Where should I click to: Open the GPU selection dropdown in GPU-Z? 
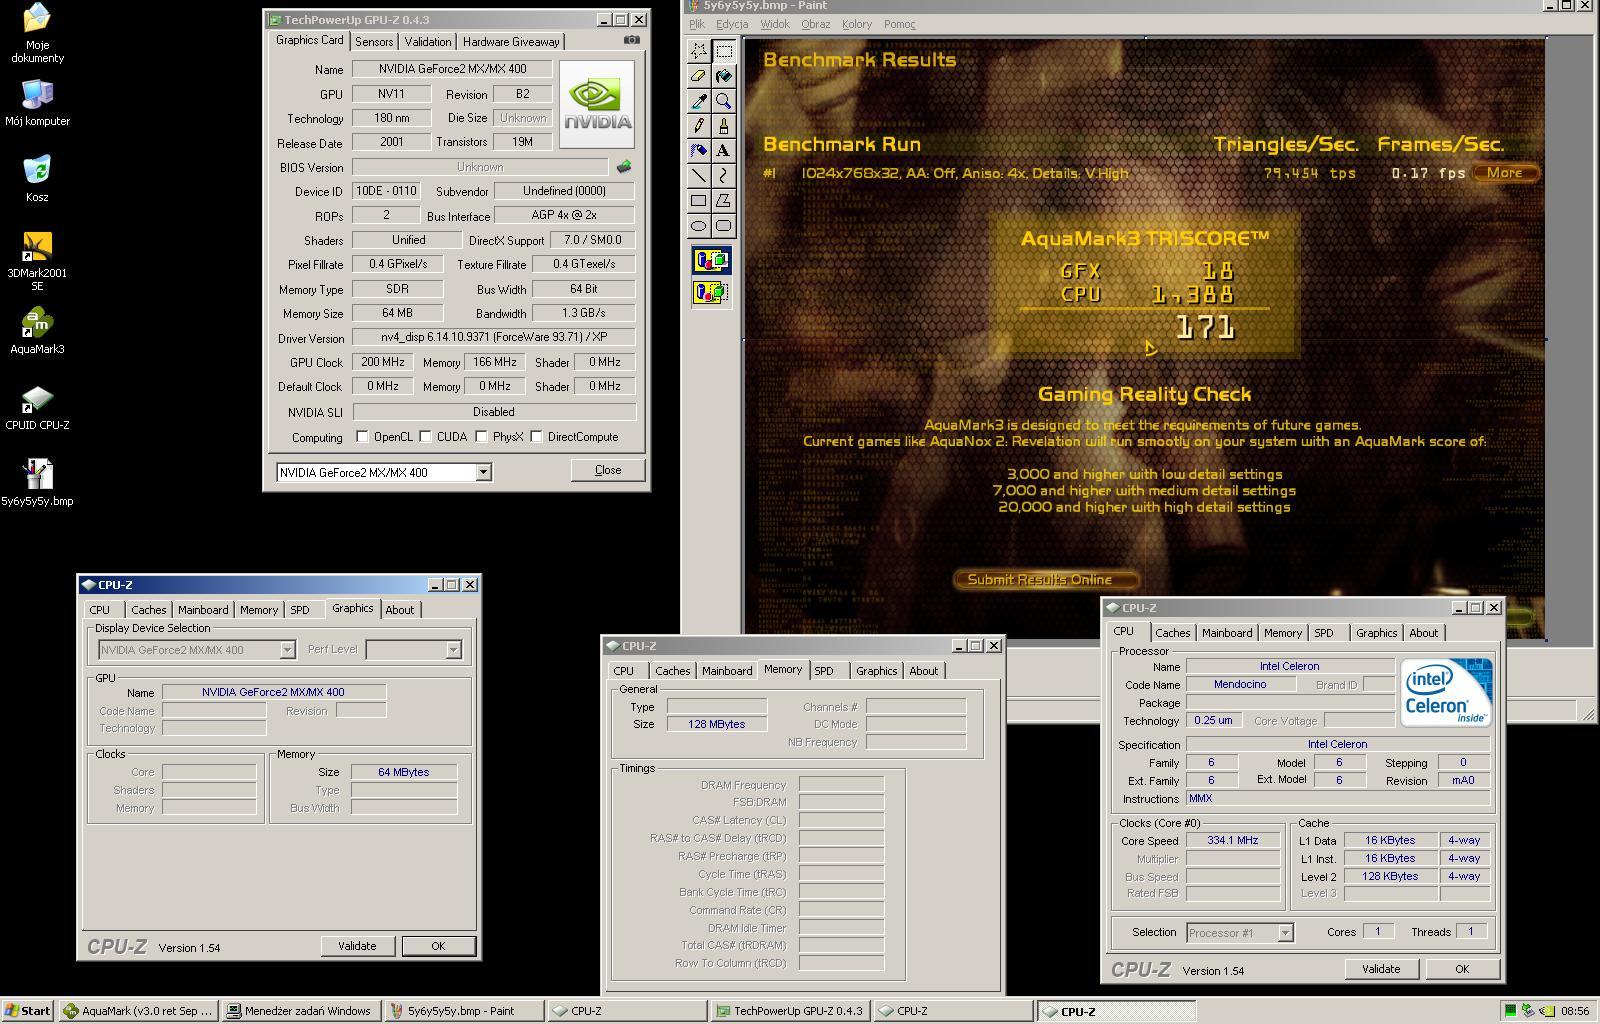pos(483,472)
